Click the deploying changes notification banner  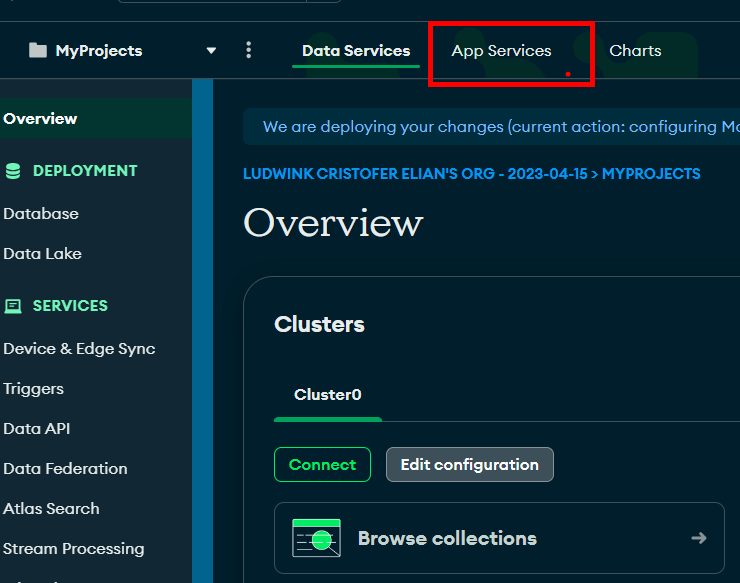coord(491,127)
